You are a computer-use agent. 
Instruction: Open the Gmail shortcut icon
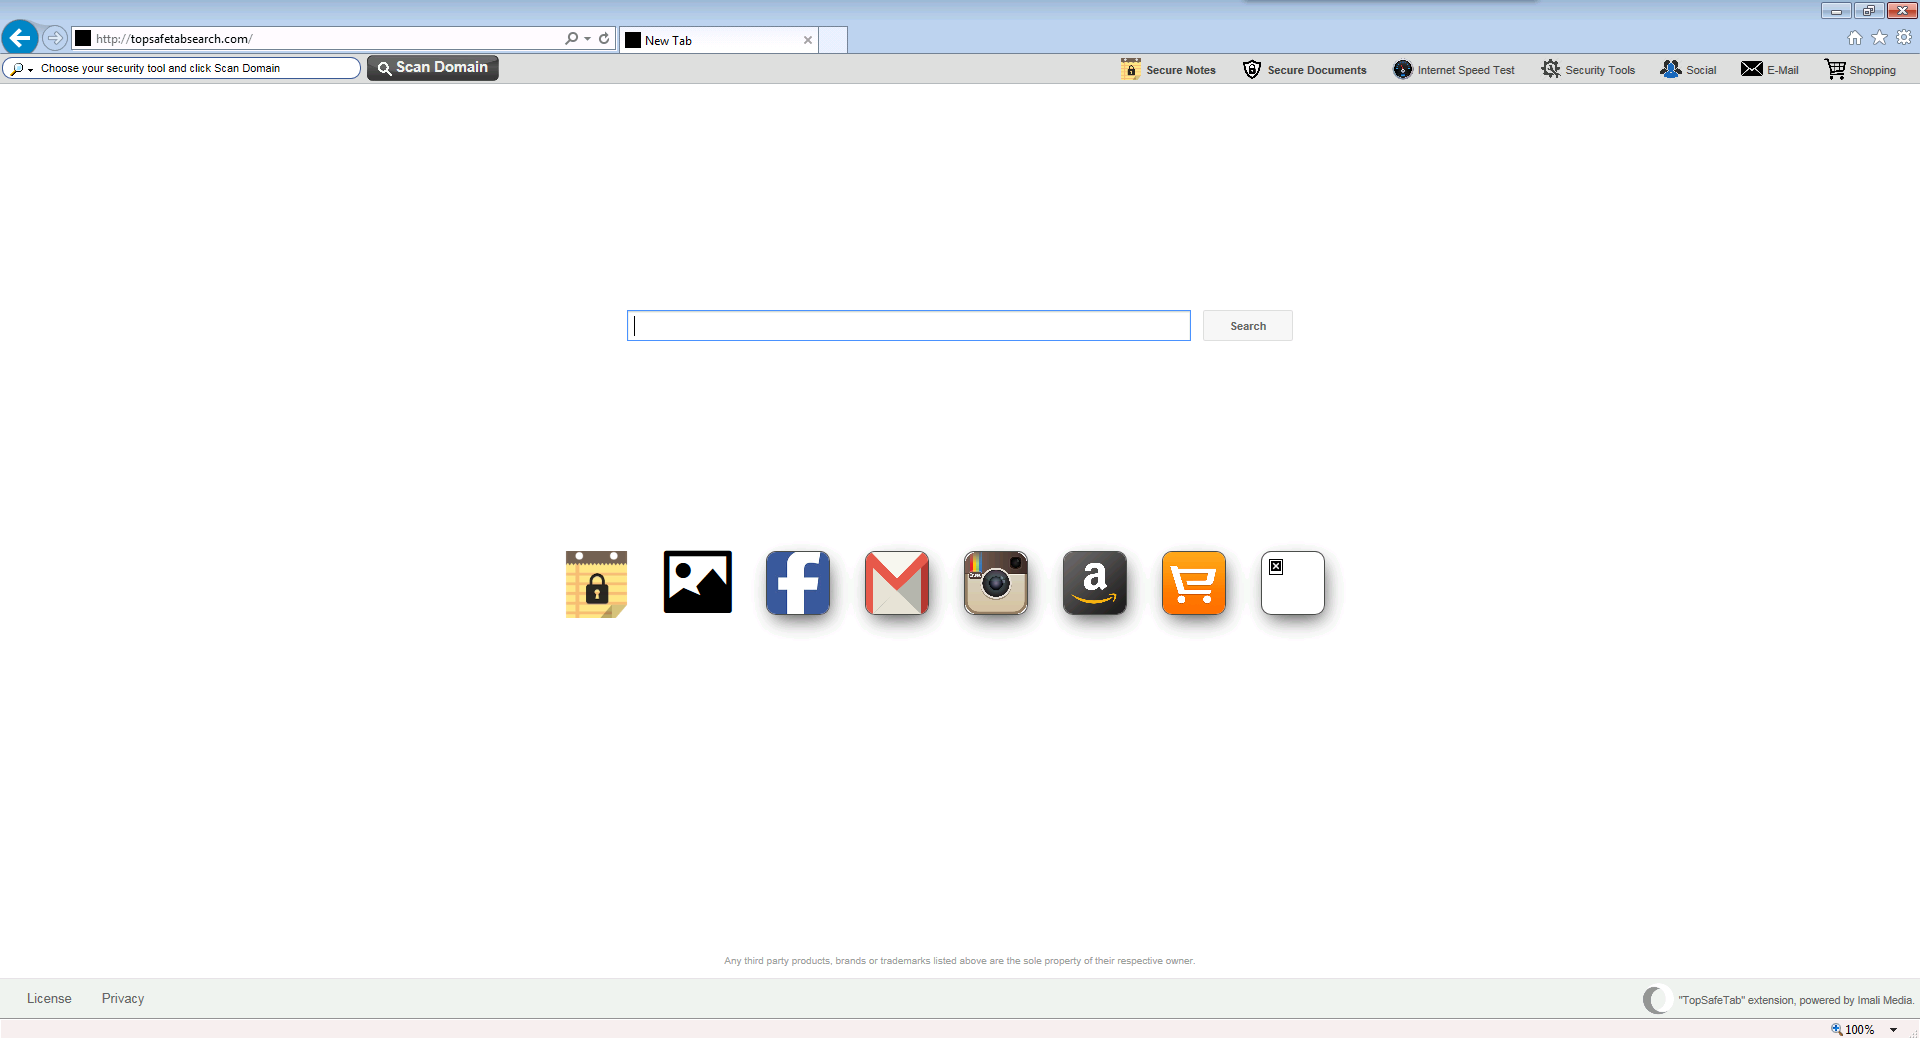pyautogui.click(x=897, y=583)
